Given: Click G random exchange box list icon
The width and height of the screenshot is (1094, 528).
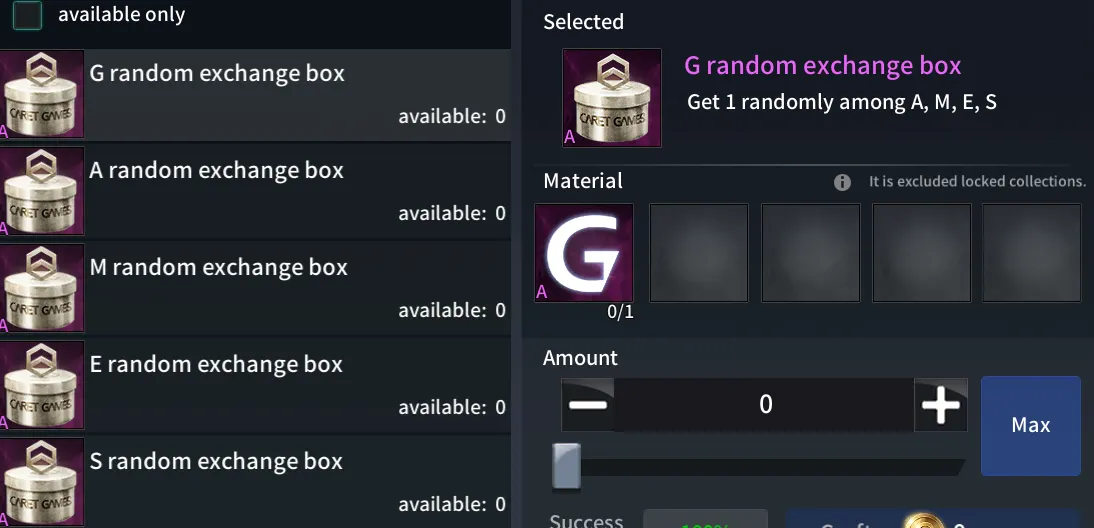Looking at the screenshot, I should tap(42, 94).
